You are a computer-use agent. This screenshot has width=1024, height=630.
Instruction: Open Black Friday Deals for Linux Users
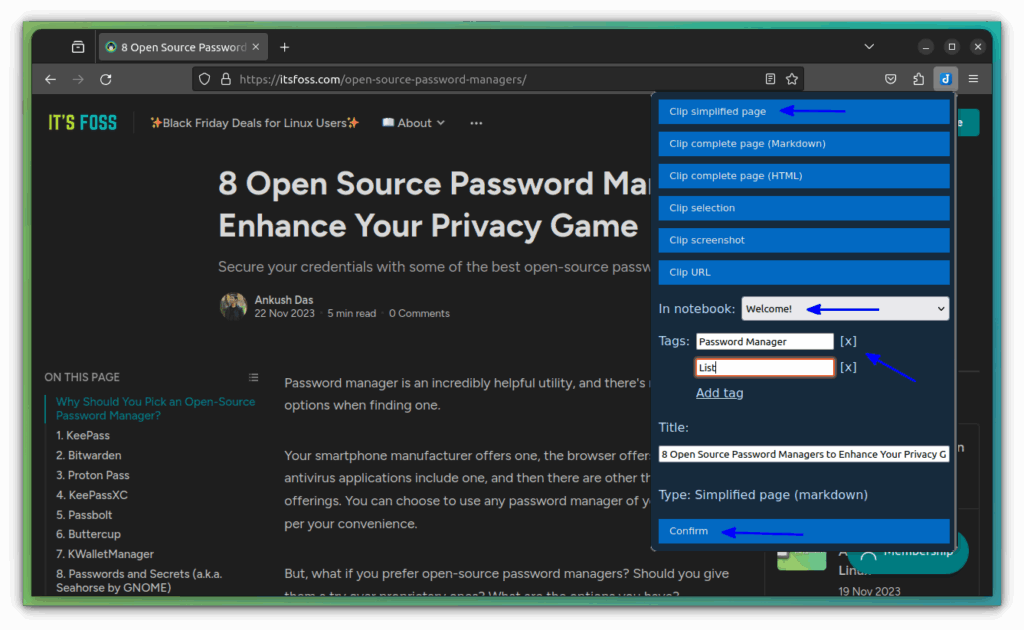pos(255,123)
